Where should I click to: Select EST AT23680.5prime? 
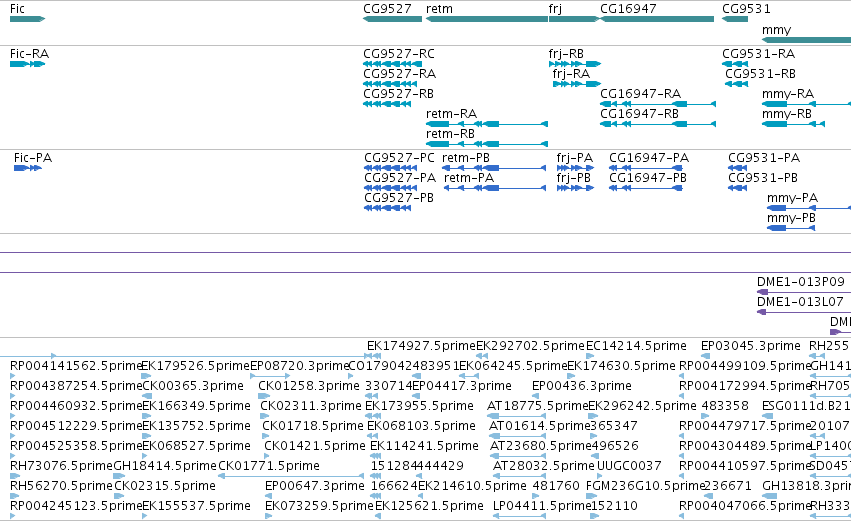[541, 447]
